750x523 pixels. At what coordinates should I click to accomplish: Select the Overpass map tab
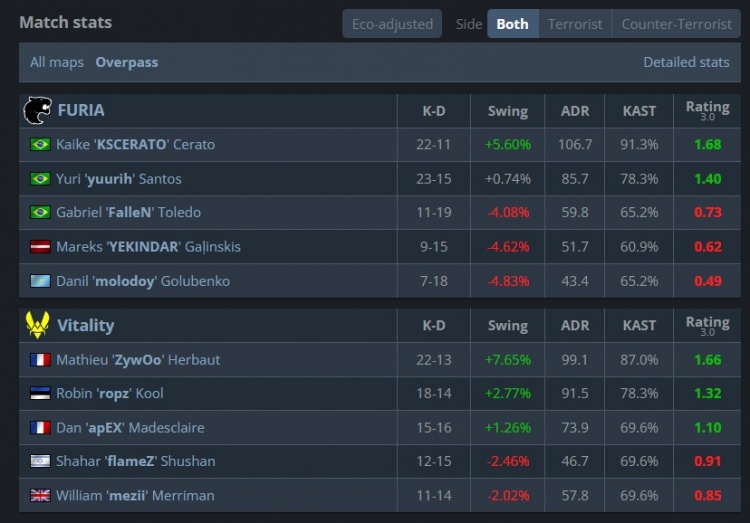click(127, 62)
